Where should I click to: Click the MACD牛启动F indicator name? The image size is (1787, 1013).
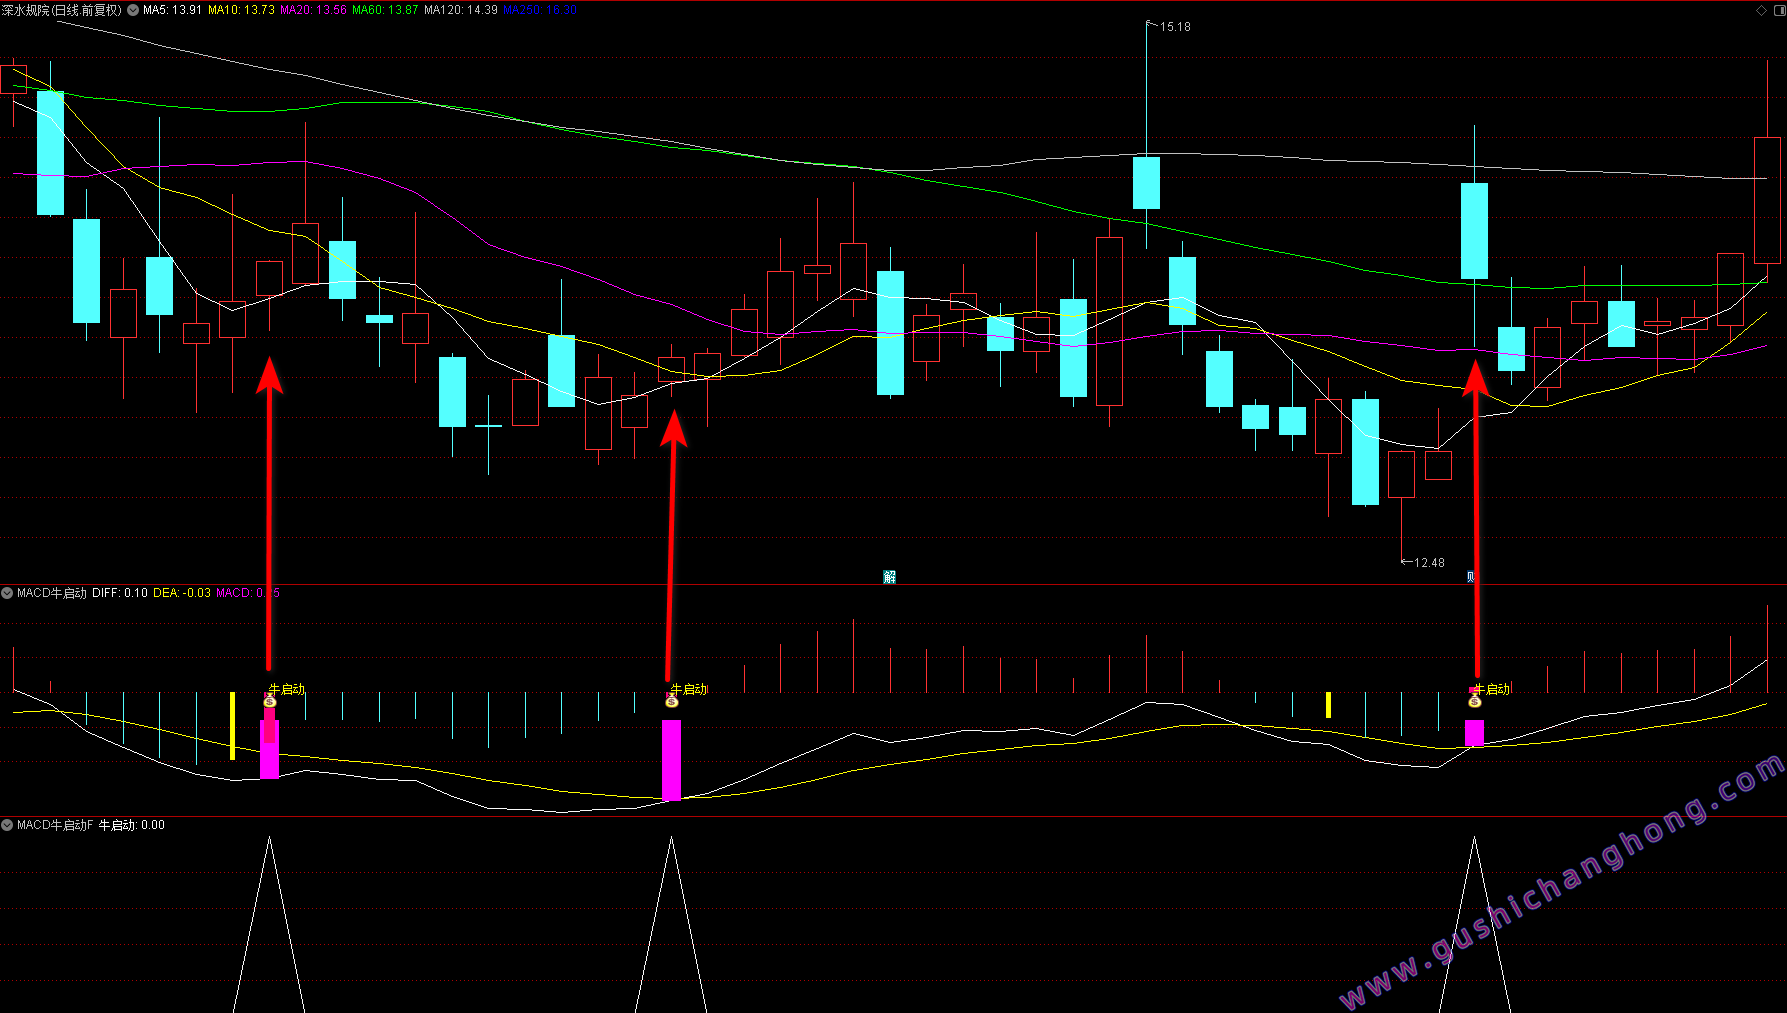[55, 825]
